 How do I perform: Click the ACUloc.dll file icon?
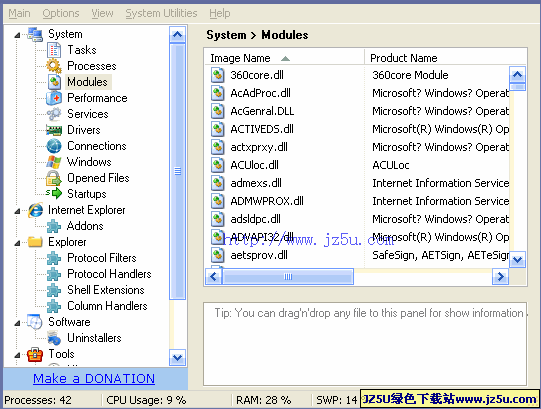218,165
